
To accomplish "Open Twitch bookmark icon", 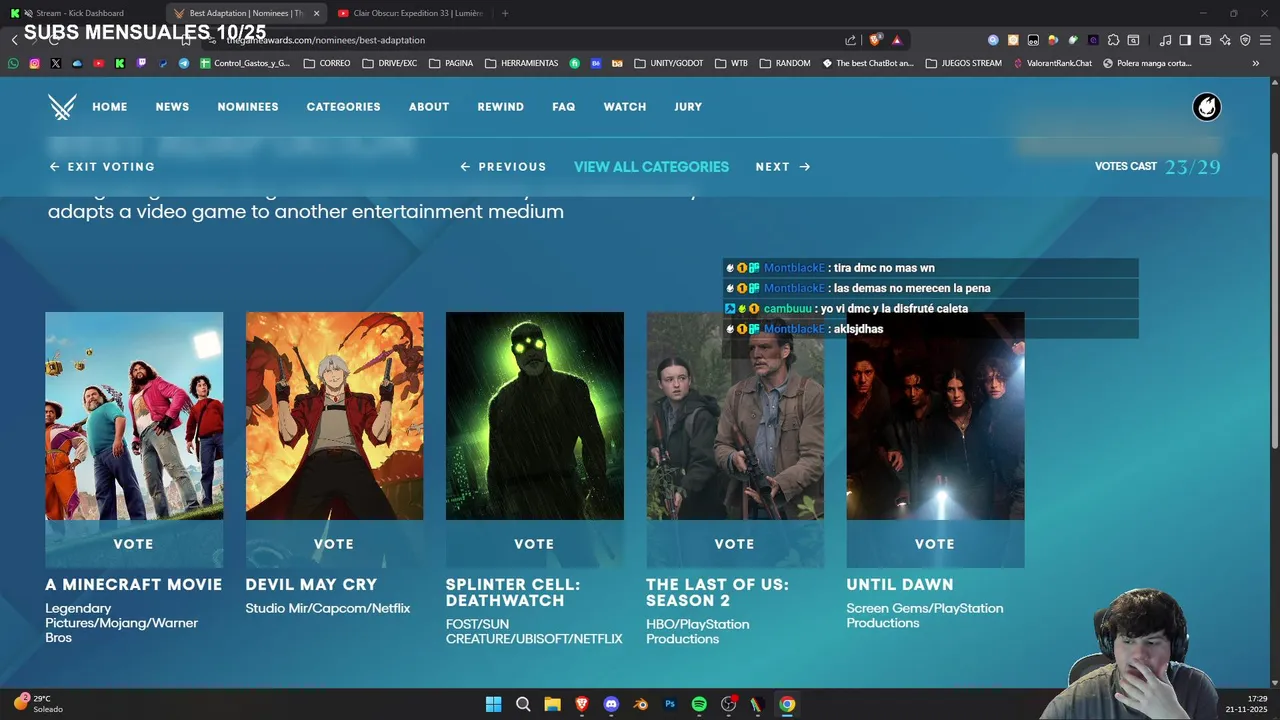I will click(141, 63).
